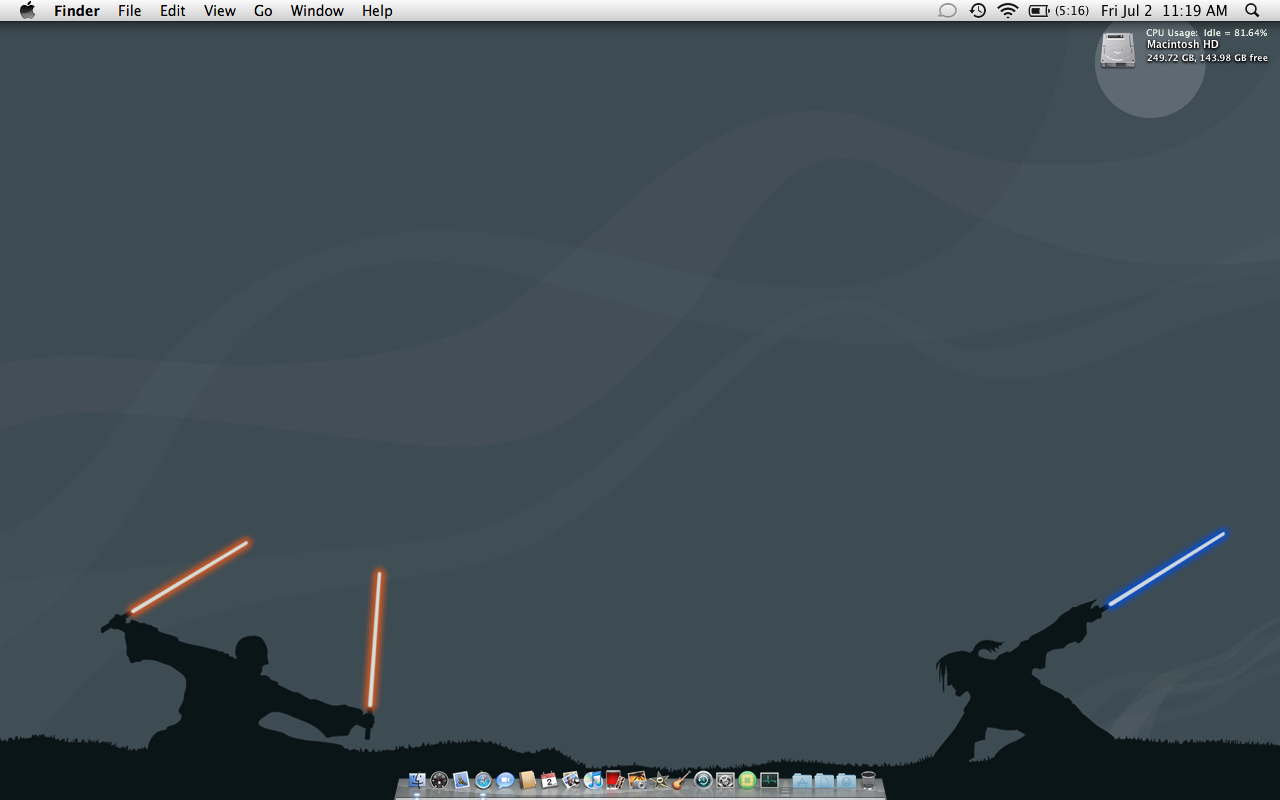Click the CPU Usage Idle readout
This screenshot has height=800, width=1280.
(x=1206, y=33)
